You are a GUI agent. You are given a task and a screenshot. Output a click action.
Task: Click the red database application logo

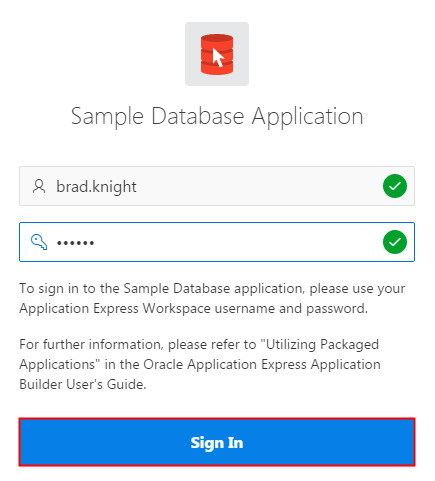(x=217, y=54)
